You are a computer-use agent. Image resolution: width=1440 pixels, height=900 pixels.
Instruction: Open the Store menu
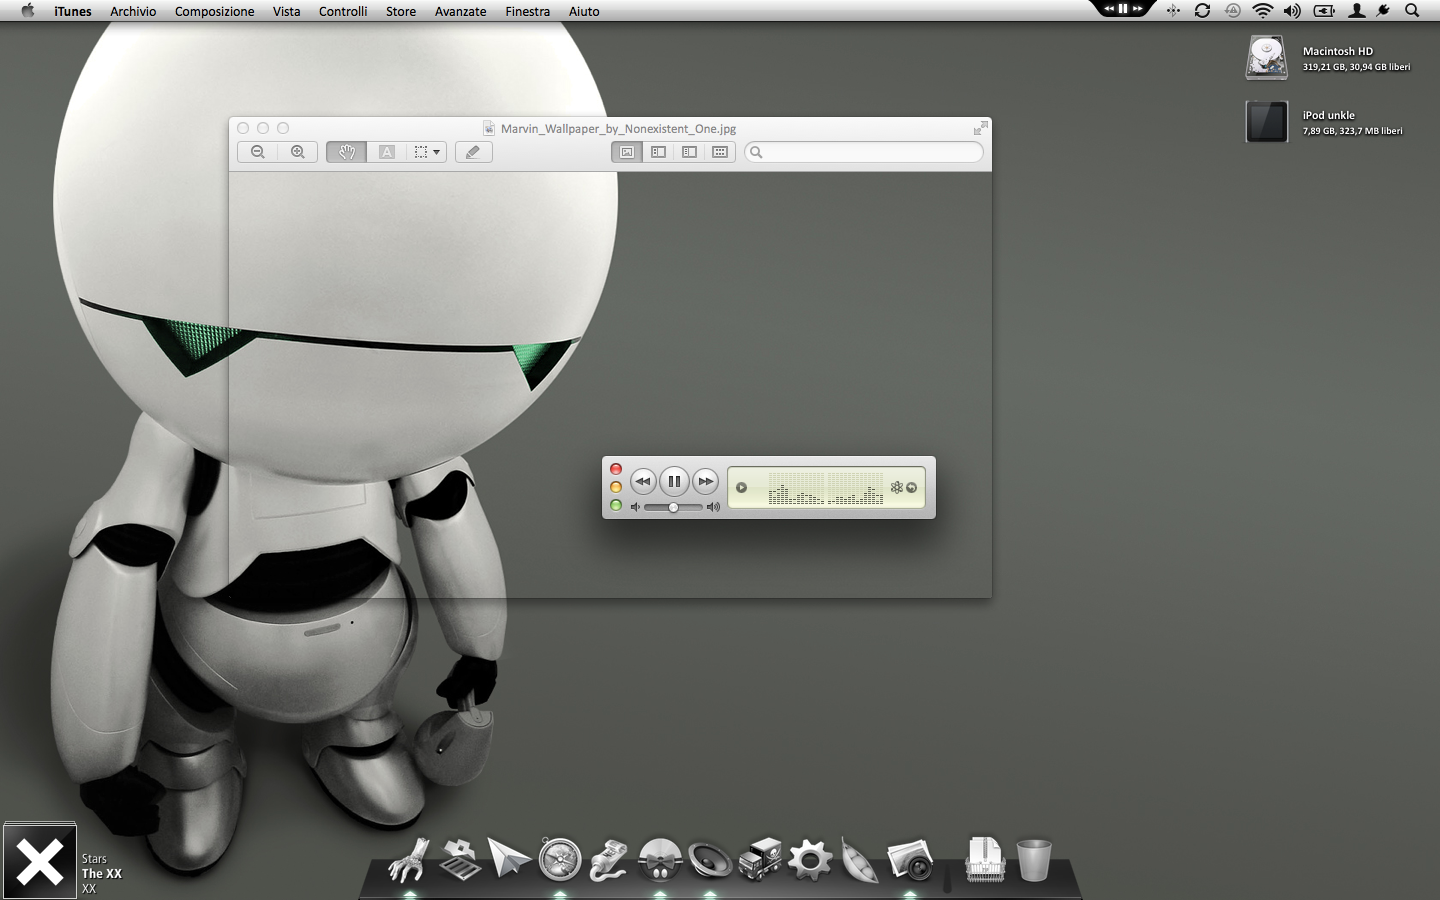401,11
